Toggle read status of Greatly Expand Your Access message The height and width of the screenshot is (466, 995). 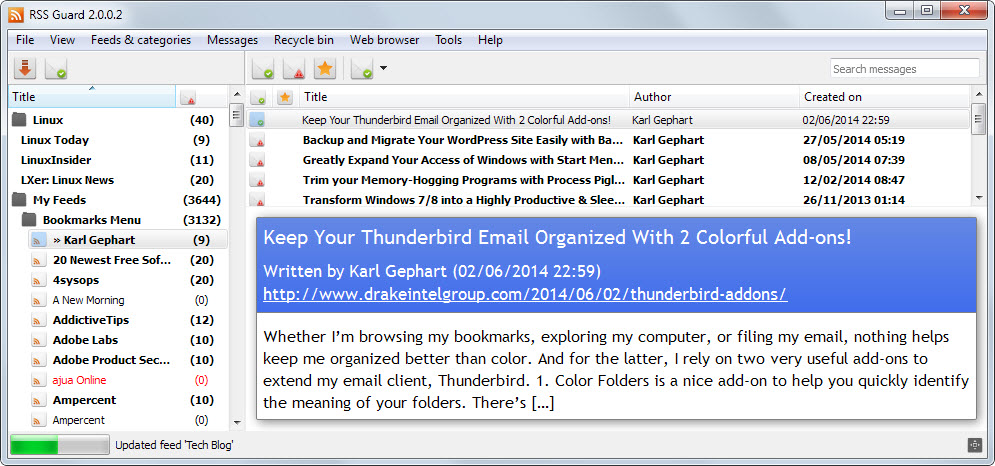coord(258,160)
